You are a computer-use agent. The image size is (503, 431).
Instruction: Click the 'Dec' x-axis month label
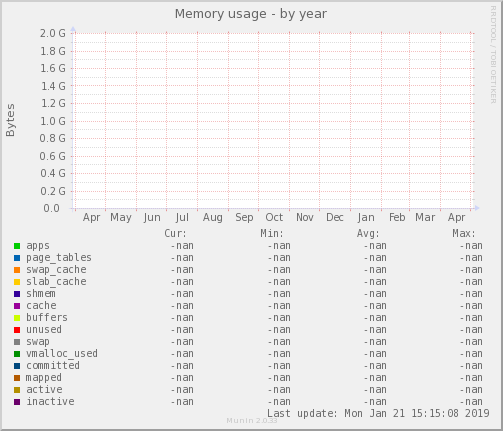point(335,218)
